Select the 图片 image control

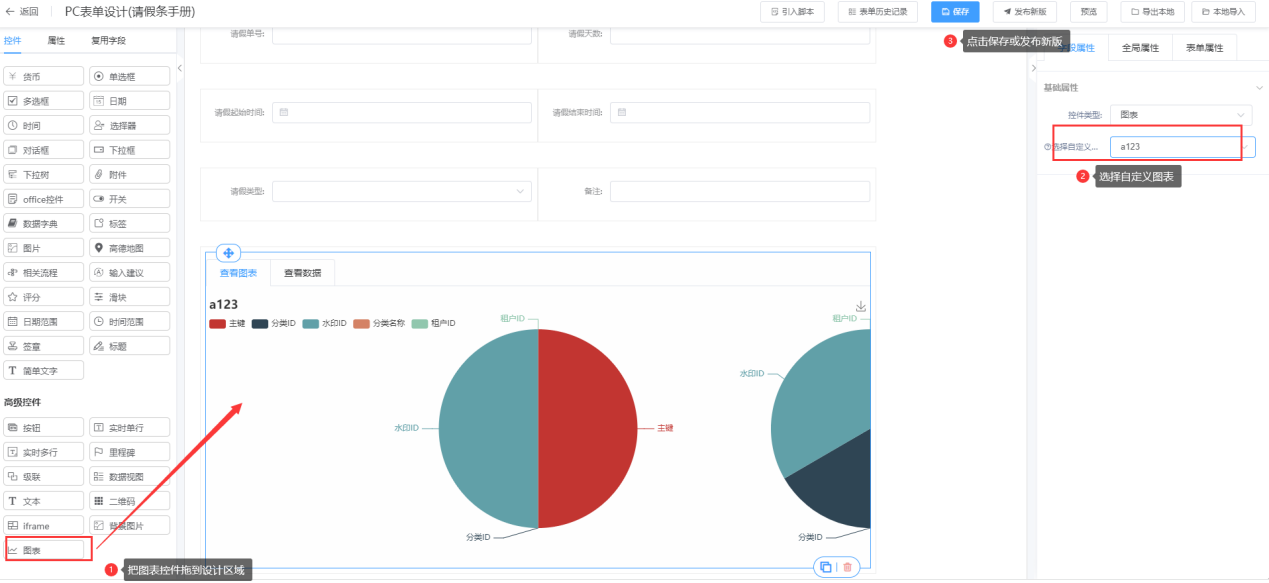[x=43, y=247]
